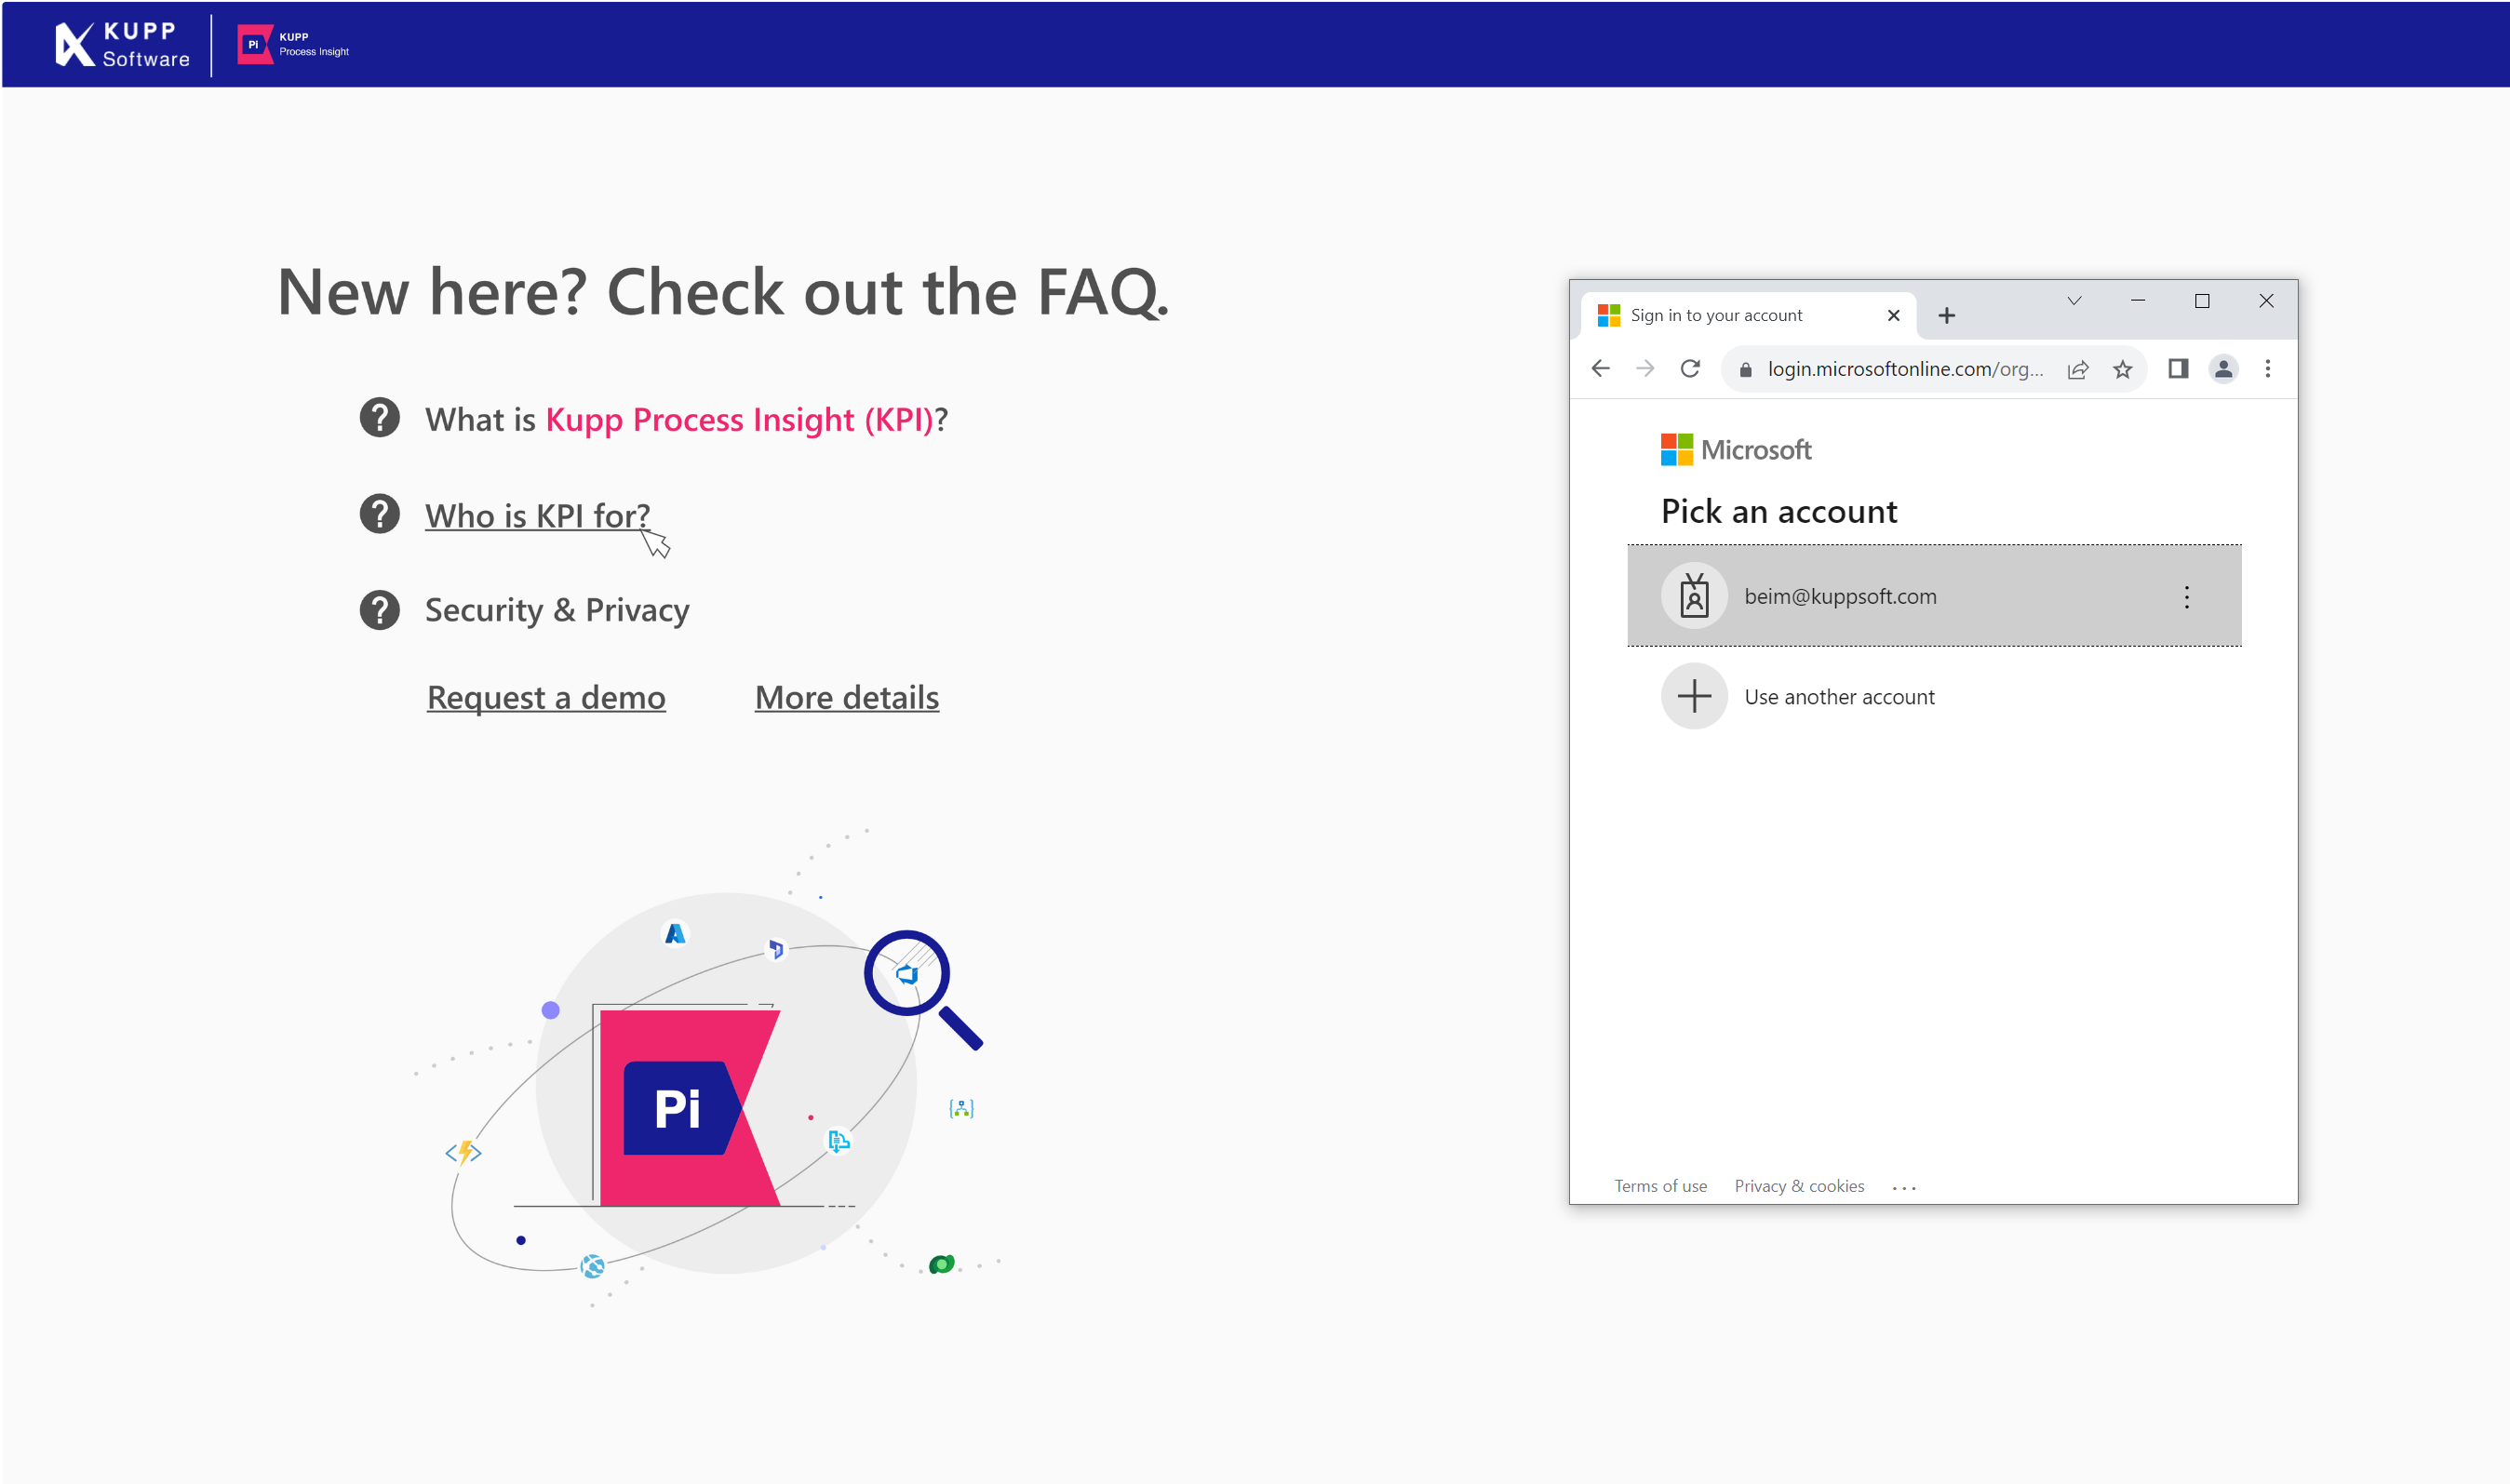The image size is (2510, 1484).
Task: Click the plus icon beside Use another account
Action: (x=1694, y=696)
